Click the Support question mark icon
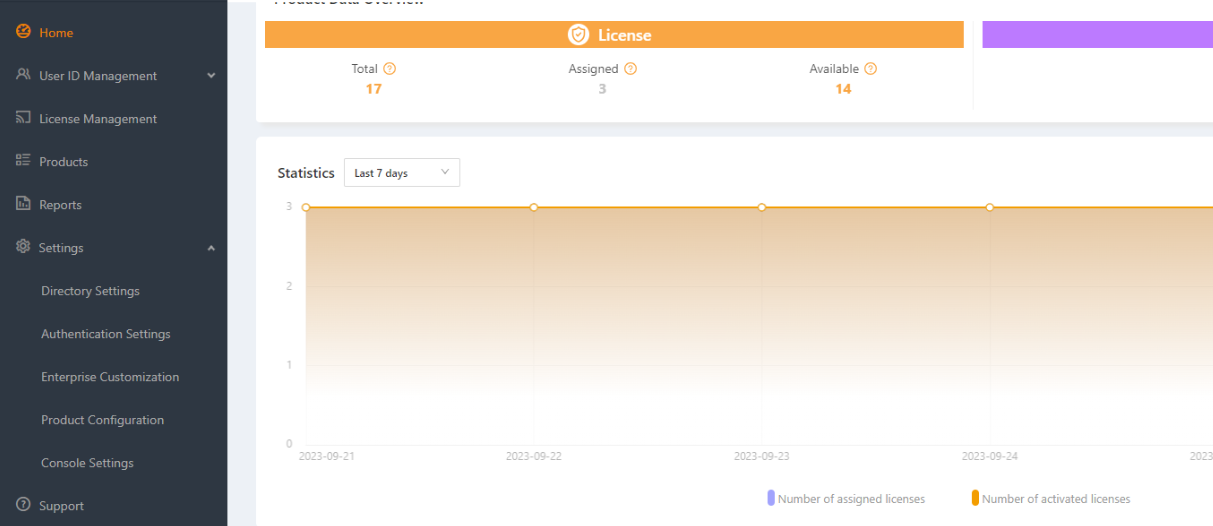 click(x=23, y=505)
